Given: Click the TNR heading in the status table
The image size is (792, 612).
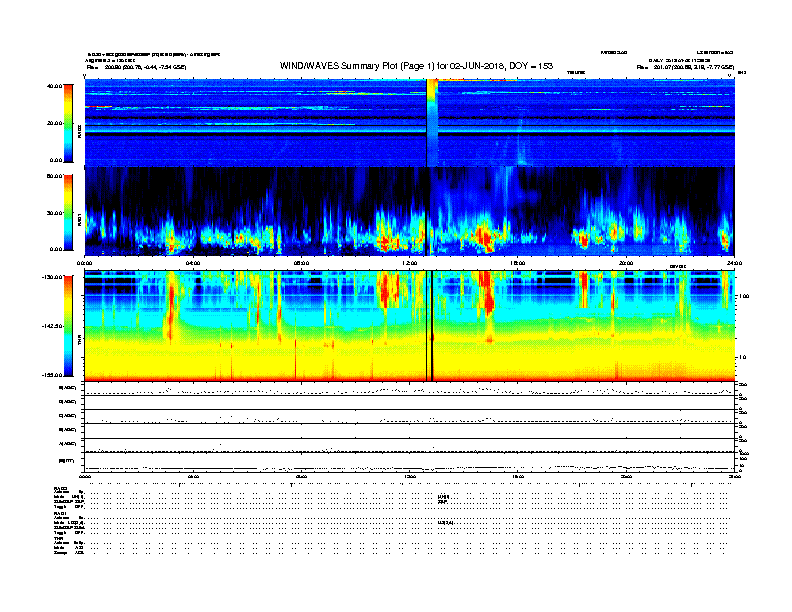Looking at the screenshot, I should tap(58, 538).
